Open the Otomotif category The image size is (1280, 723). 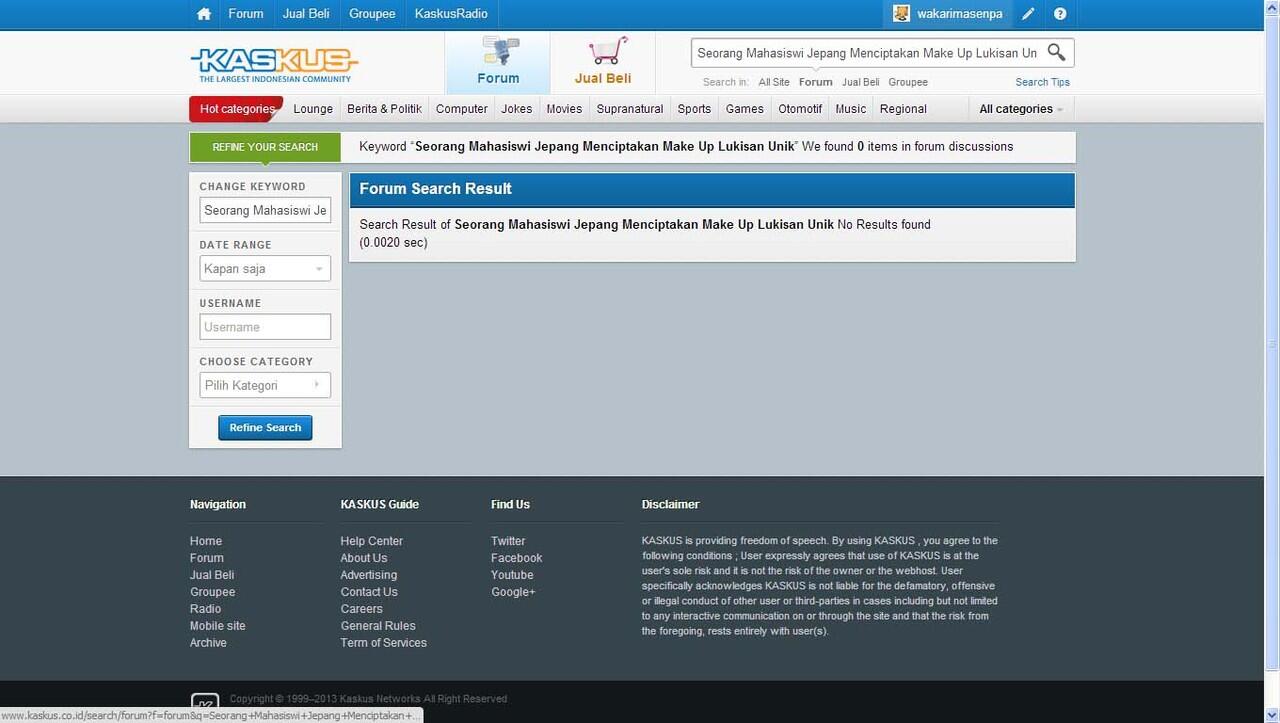tap(800, 109)
